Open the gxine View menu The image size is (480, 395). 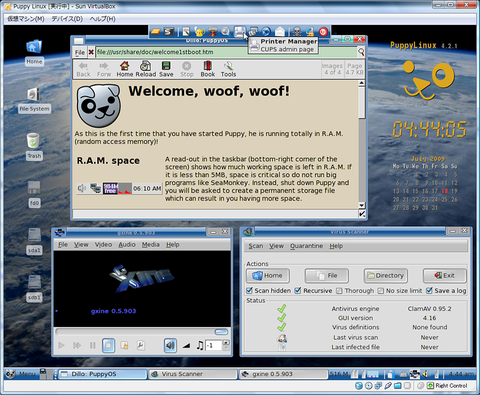tap(81, 245)
